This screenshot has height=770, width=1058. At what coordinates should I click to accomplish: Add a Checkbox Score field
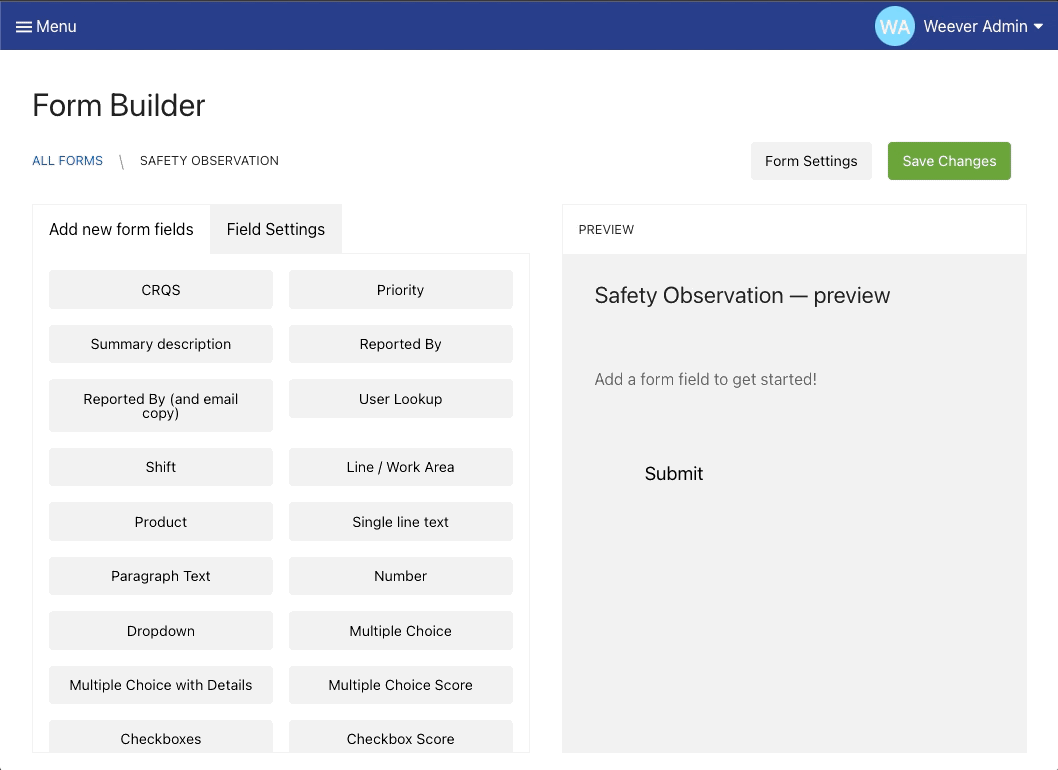[x=400, y=737]
